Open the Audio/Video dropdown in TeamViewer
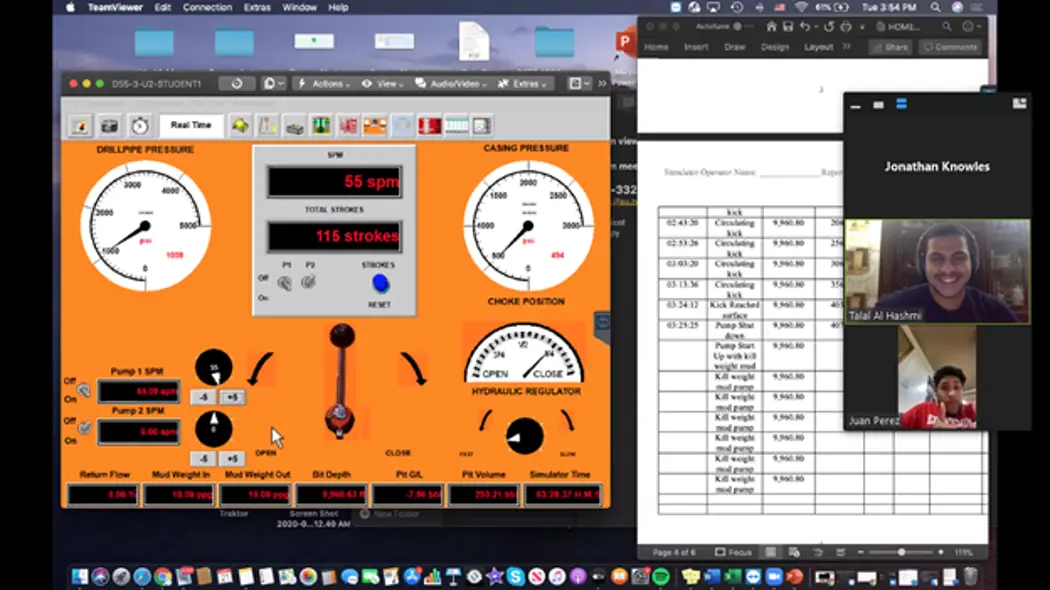Screen dimensions: 1050x590 (x=450, y=84)
